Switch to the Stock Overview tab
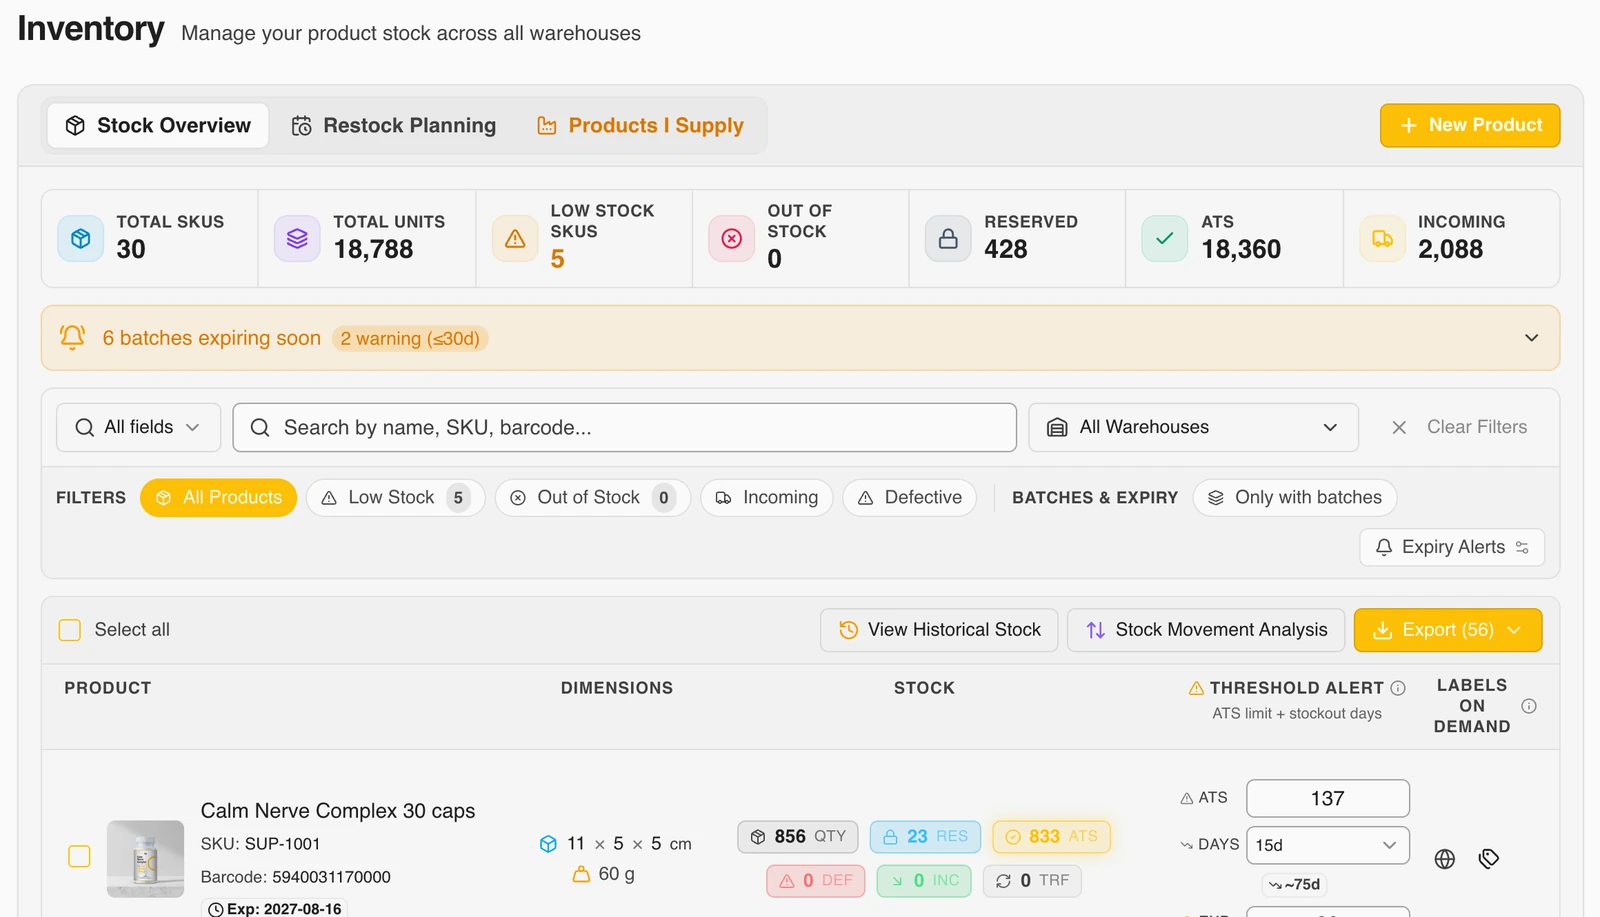Image resolution: width=1600 pixels, height=917 pixels. point(158,126)
